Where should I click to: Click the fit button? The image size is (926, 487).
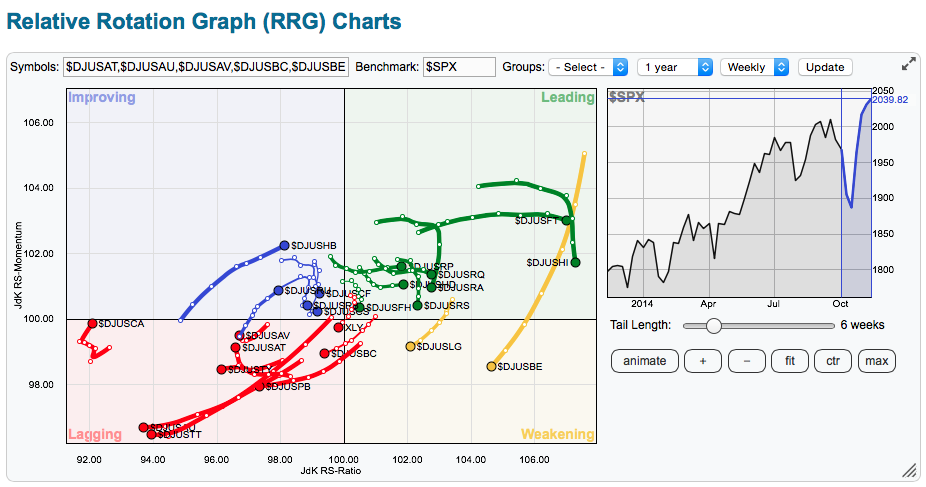click(x=790, y=360)
